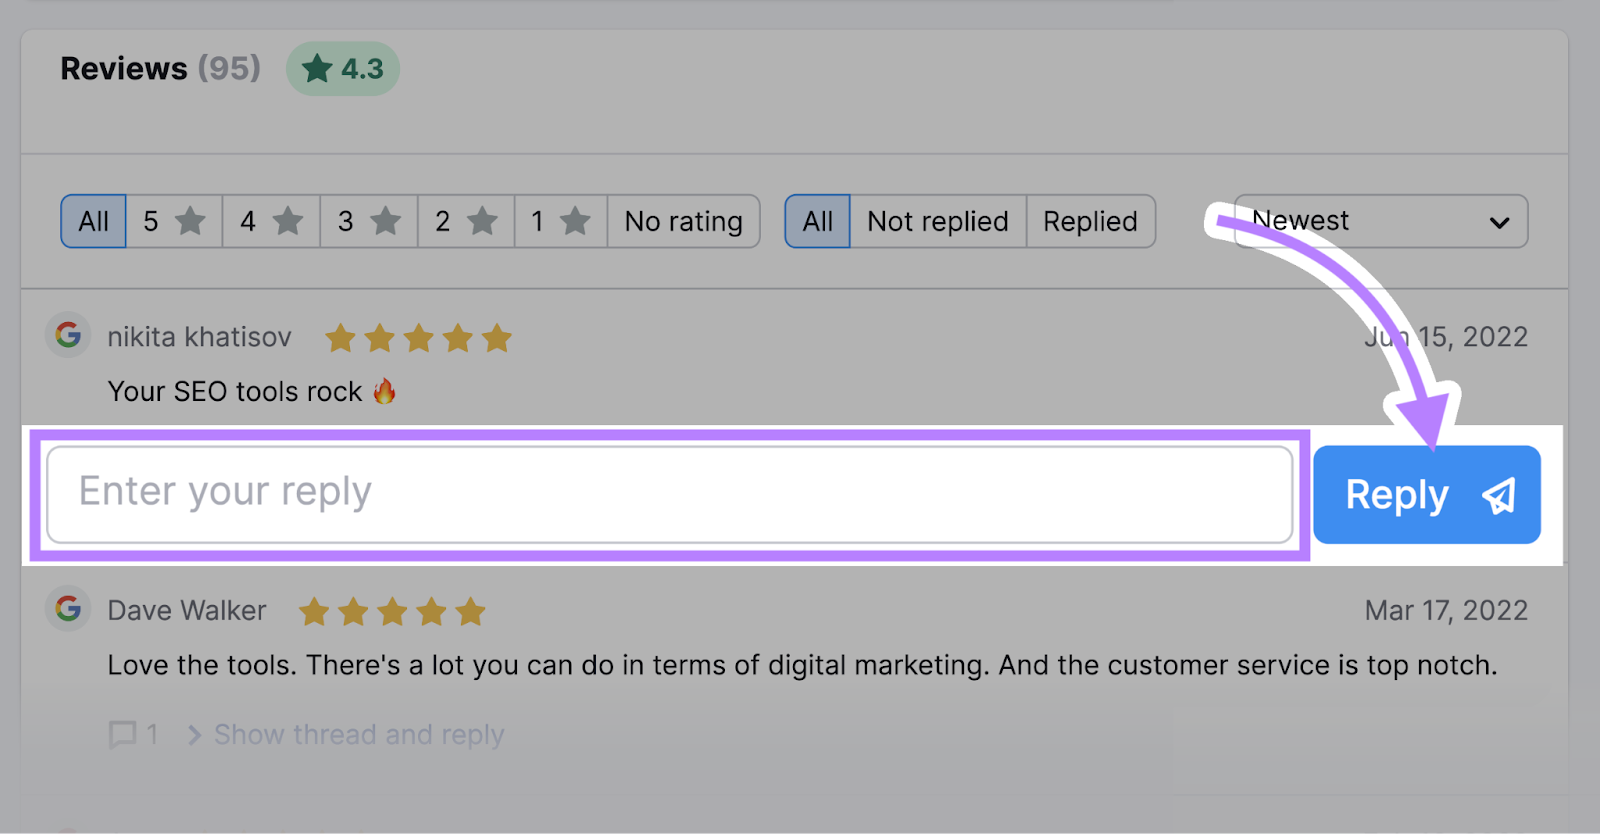Show reviews with 3 stars
The image size is (1600, 834).
click(368, 221)
